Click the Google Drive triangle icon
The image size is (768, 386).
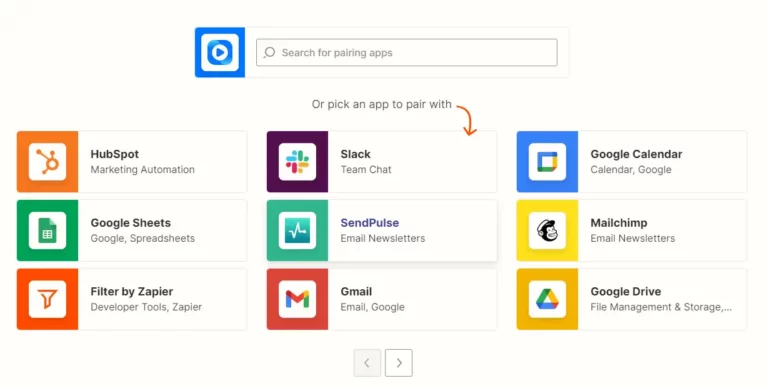pos(547,299)
